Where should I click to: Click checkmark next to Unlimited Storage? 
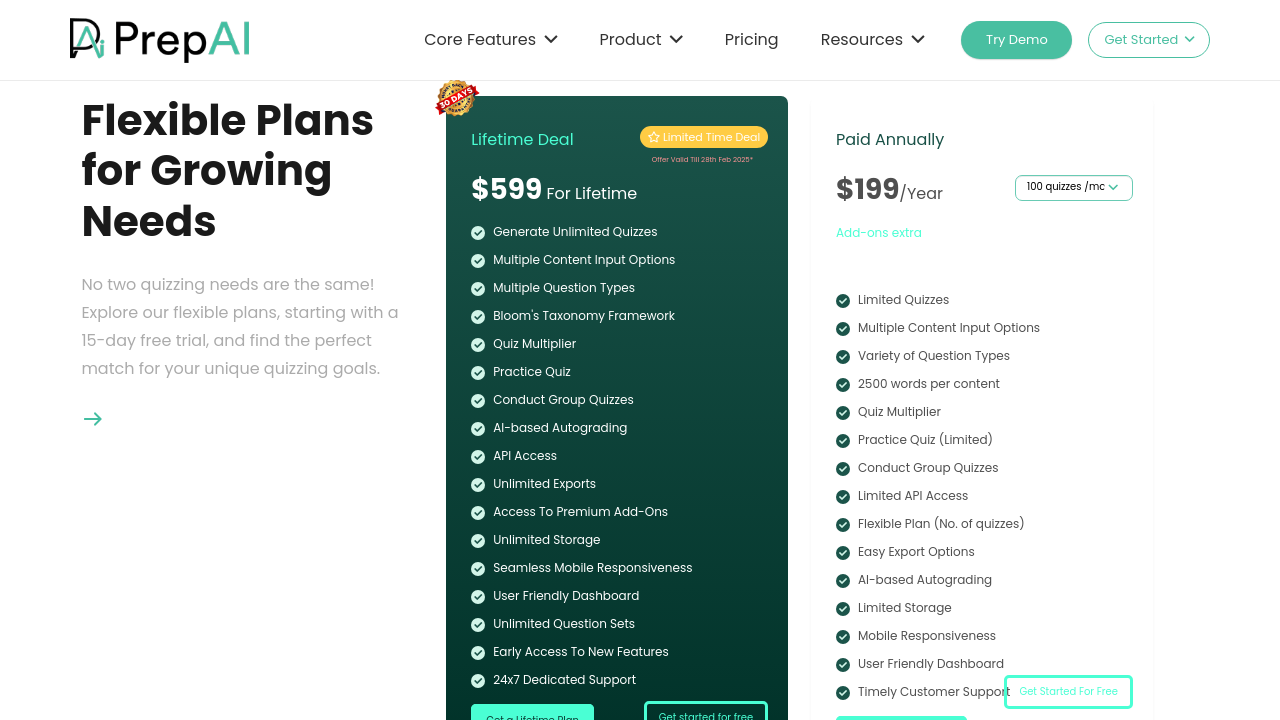click(478, 541)
